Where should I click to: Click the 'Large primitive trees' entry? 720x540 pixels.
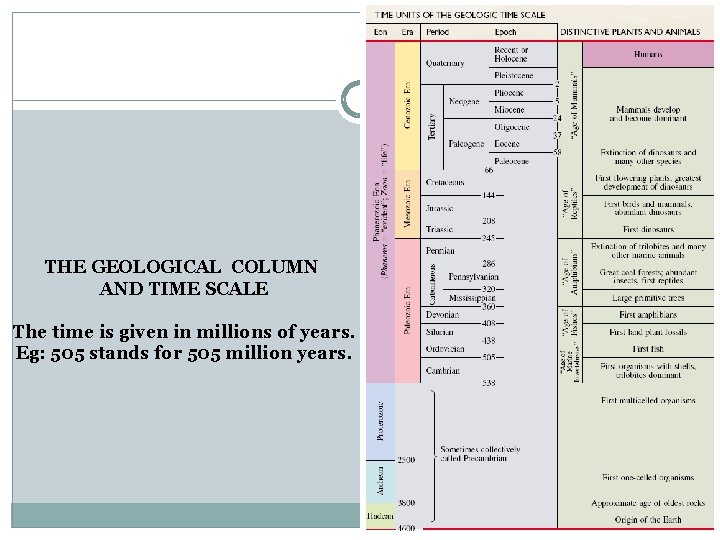(648, 298)
